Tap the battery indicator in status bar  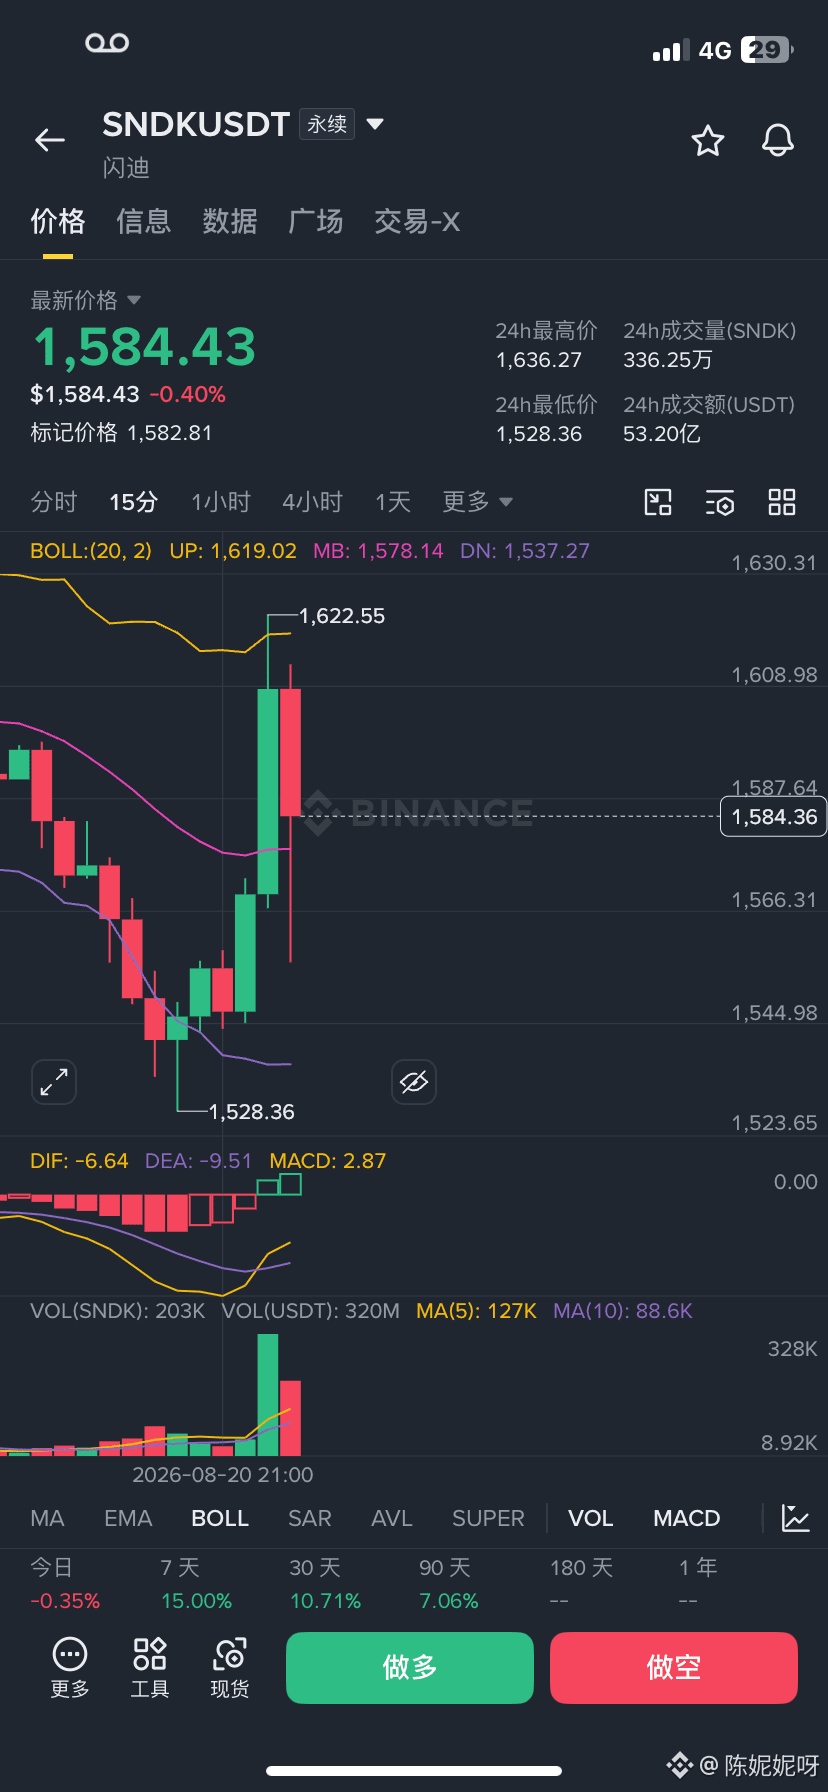[x=767, y=50]
